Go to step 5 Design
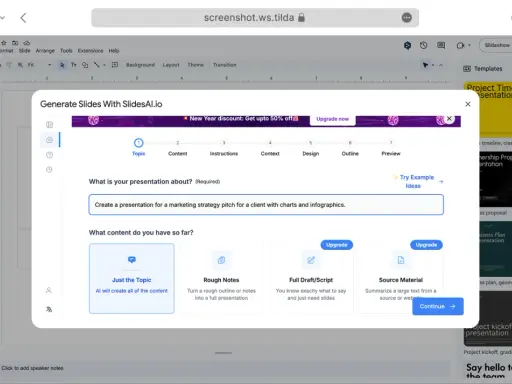Image resolution: width=512 pixels, height=384 pixels. [x=311, y=148]
